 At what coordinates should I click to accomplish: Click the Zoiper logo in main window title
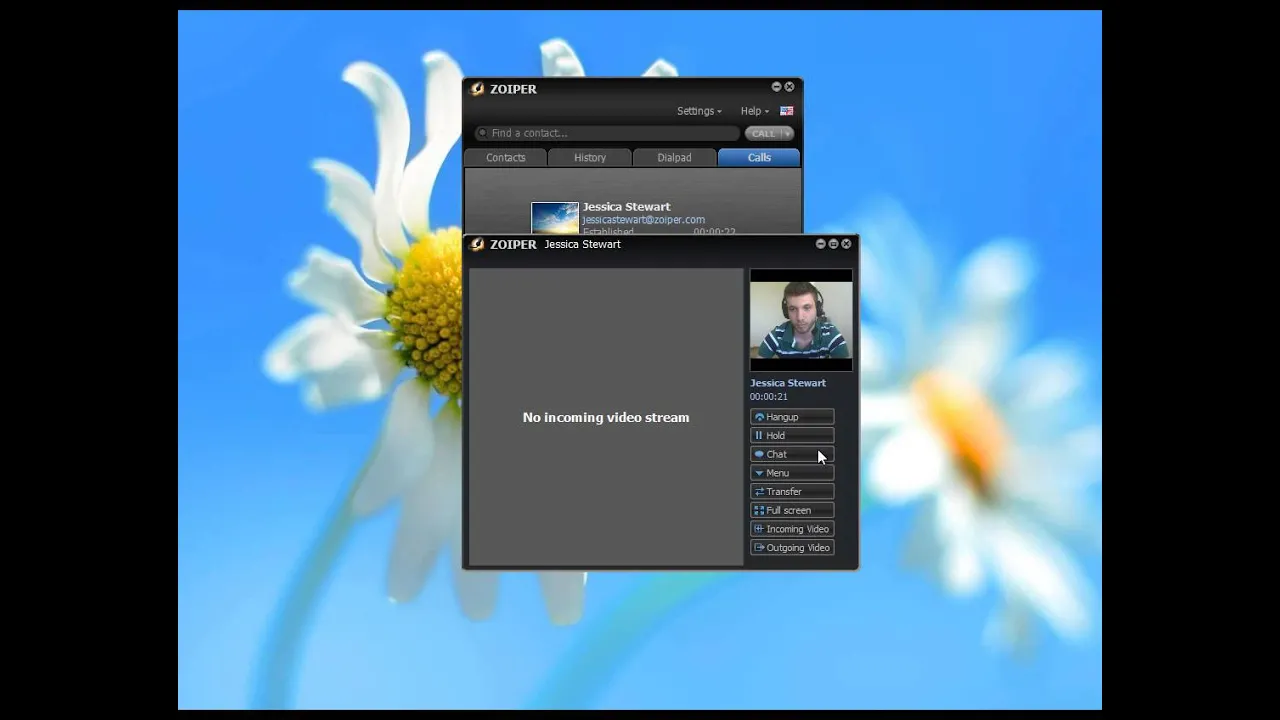tap(478, 89)
